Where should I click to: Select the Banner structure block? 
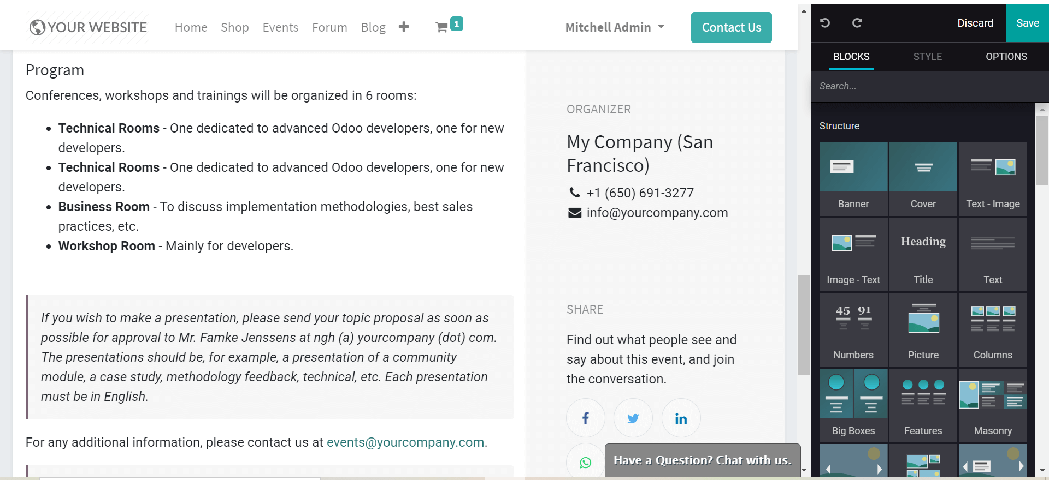(x=854, y=178)
